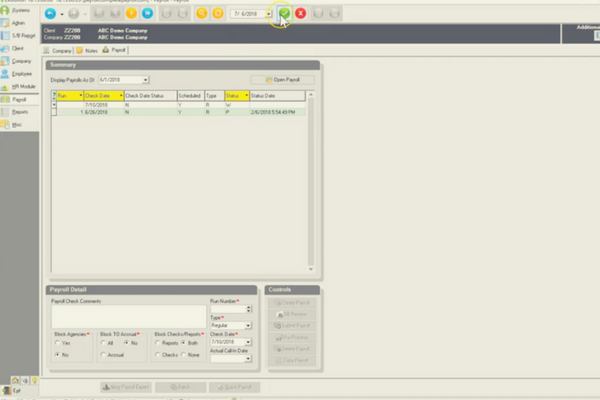Open Display Payrolls As Of dropdown
The image size is (600, 400).
pyautogui.click(x=145, y=80)
